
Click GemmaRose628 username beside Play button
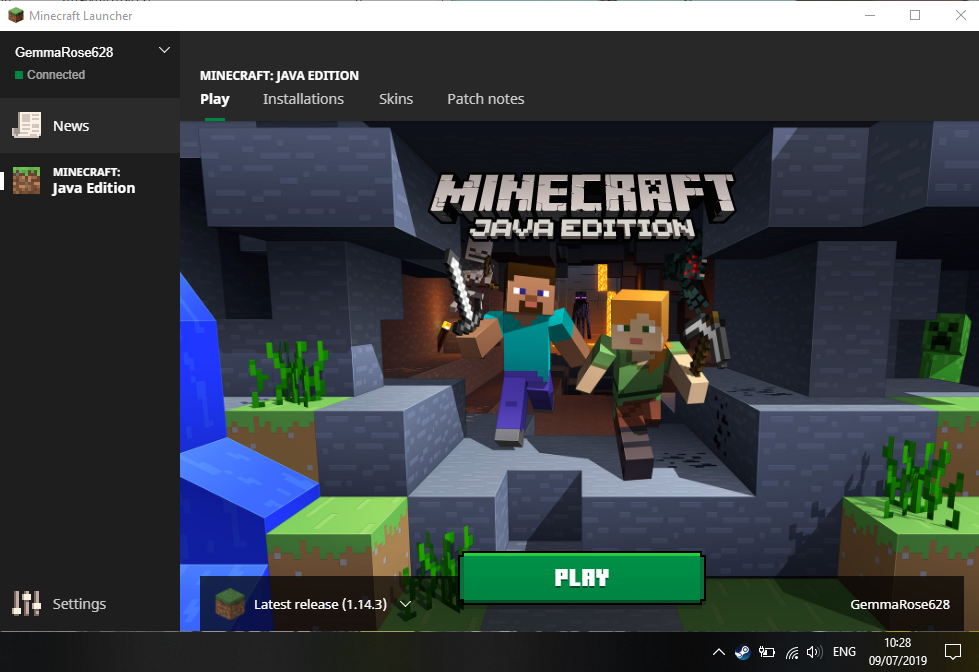[x=900, y=605]
